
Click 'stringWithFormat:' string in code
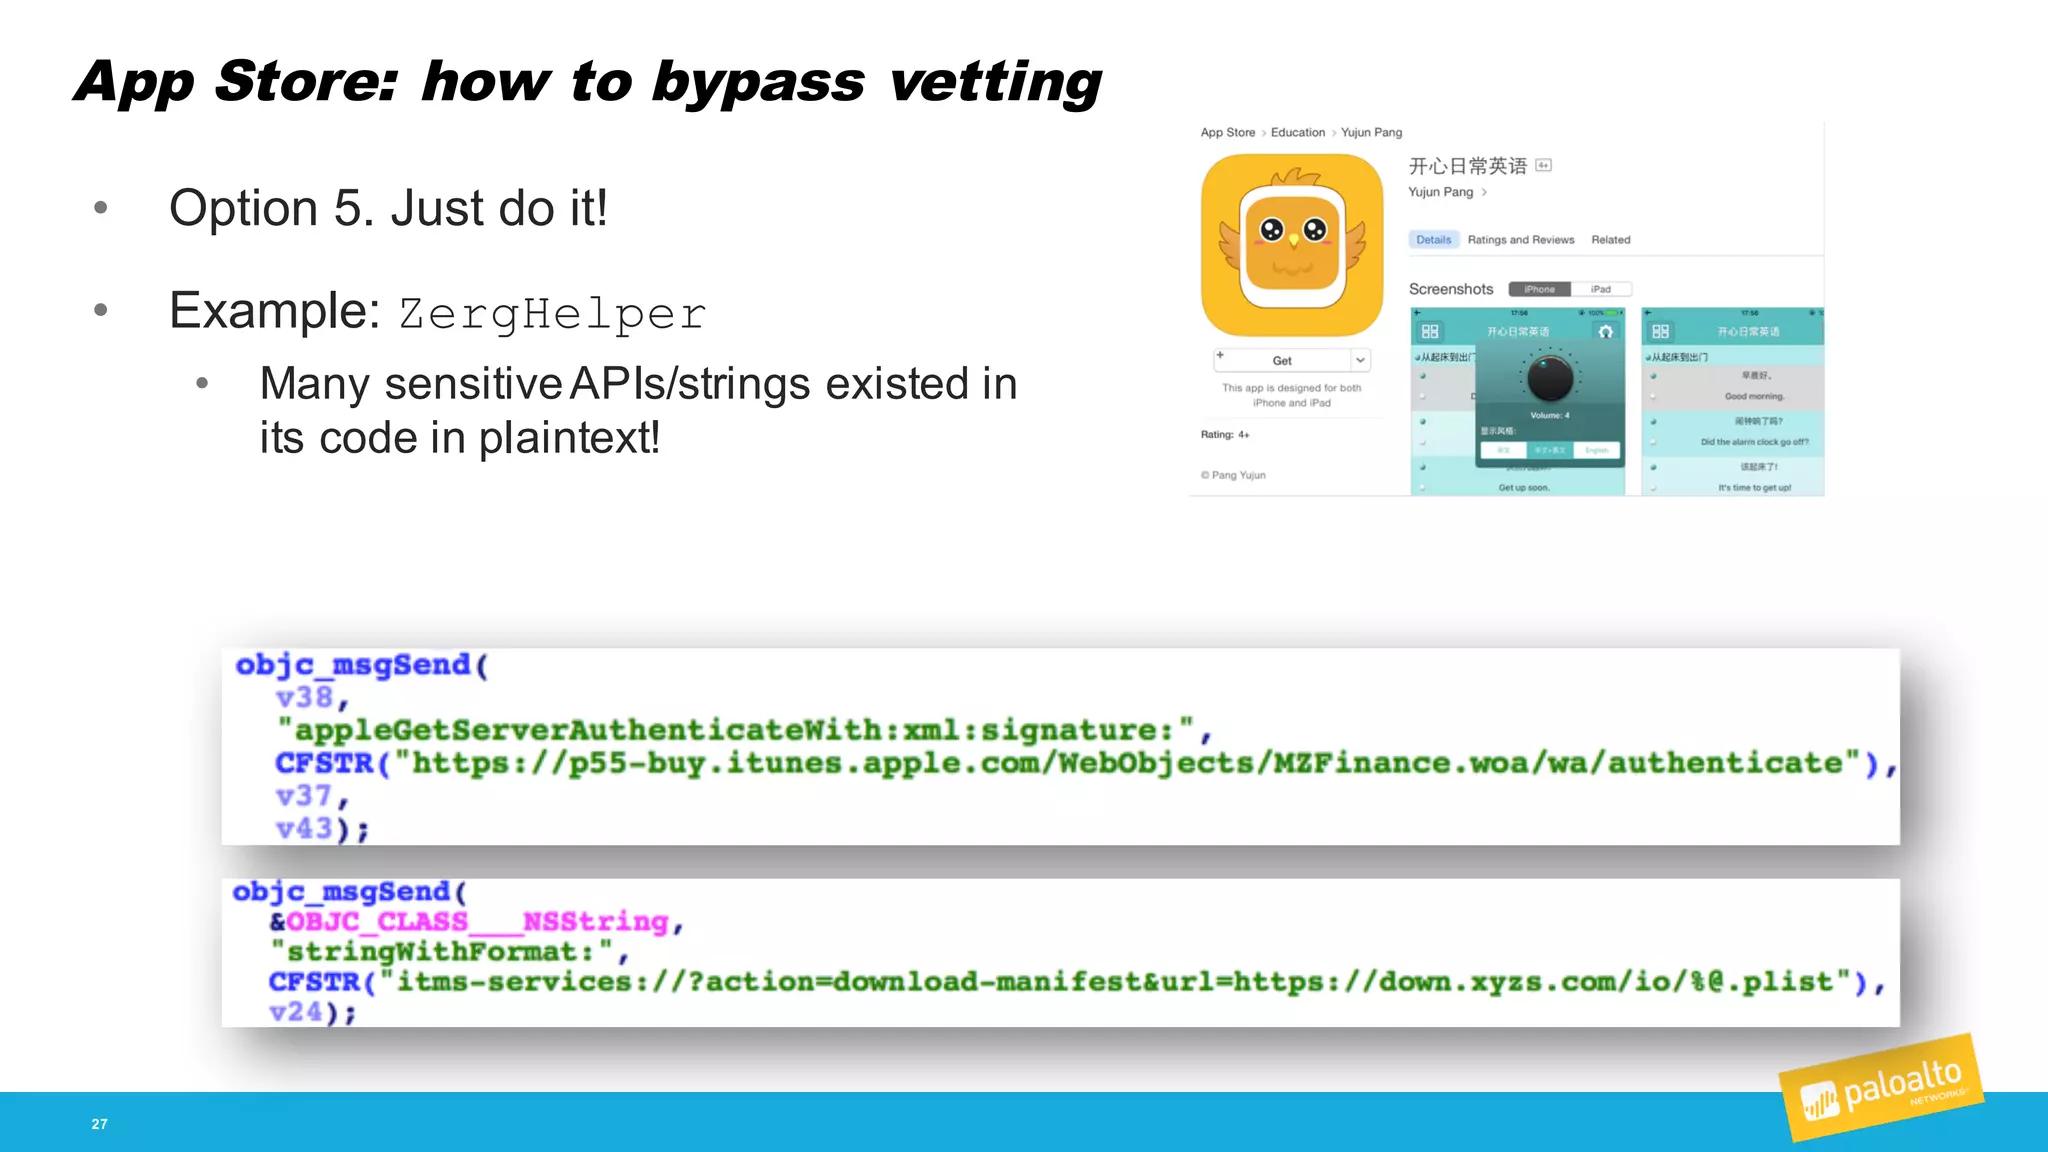tap(441, 952)
